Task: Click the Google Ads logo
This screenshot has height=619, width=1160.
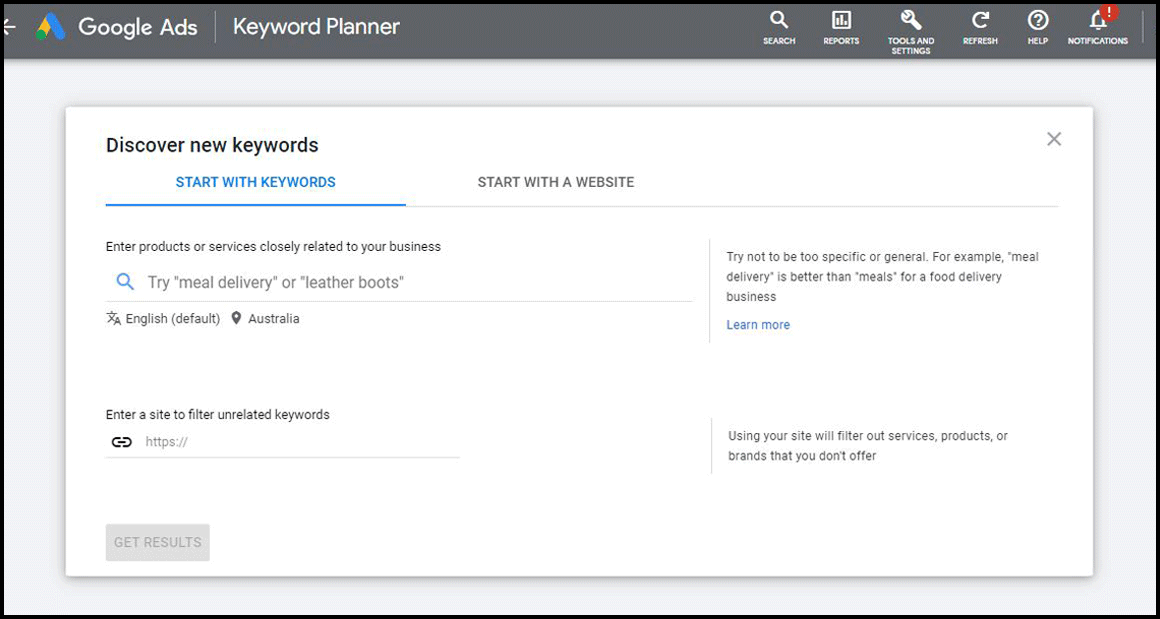Action: 51,27
